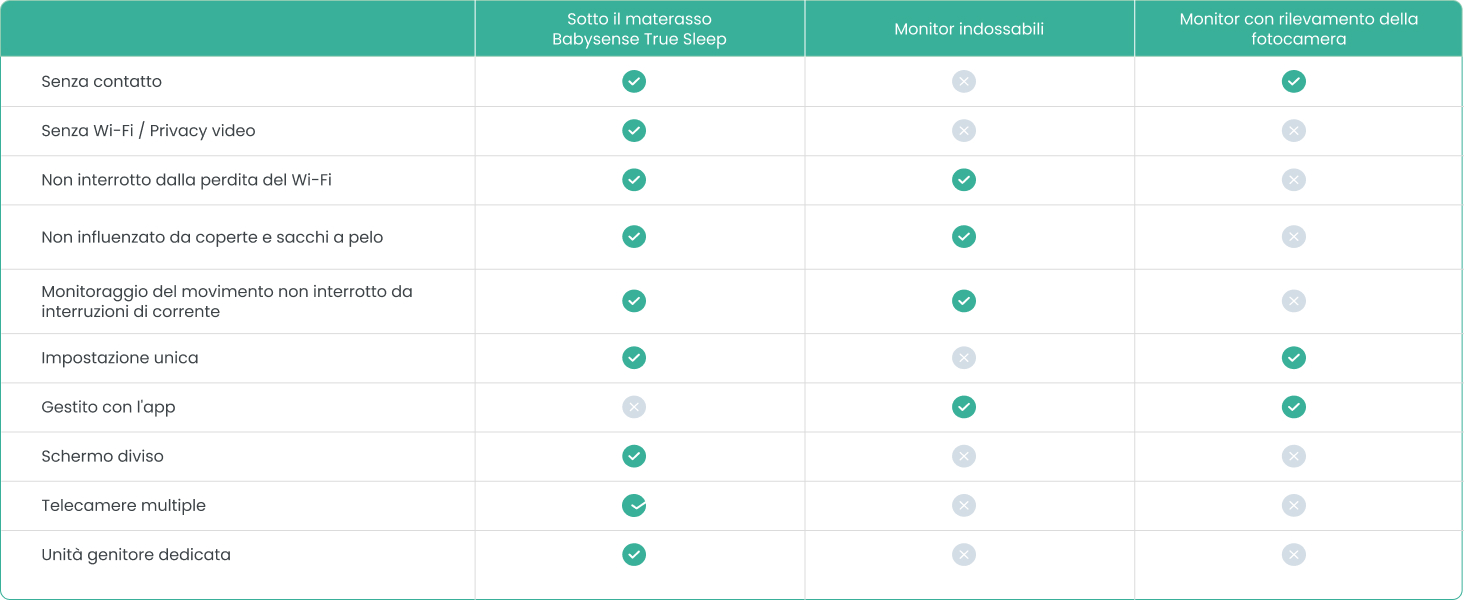Click the Senza Wi-Fi / Privacy video label
The width and height of the screenshot is (1464, 600).
tap(148, 131)
